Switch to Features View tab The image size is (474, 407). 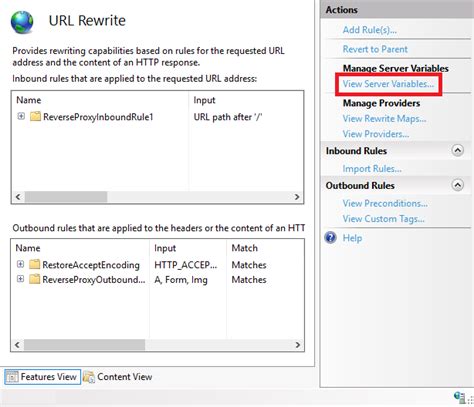click(x=42, y=377)
